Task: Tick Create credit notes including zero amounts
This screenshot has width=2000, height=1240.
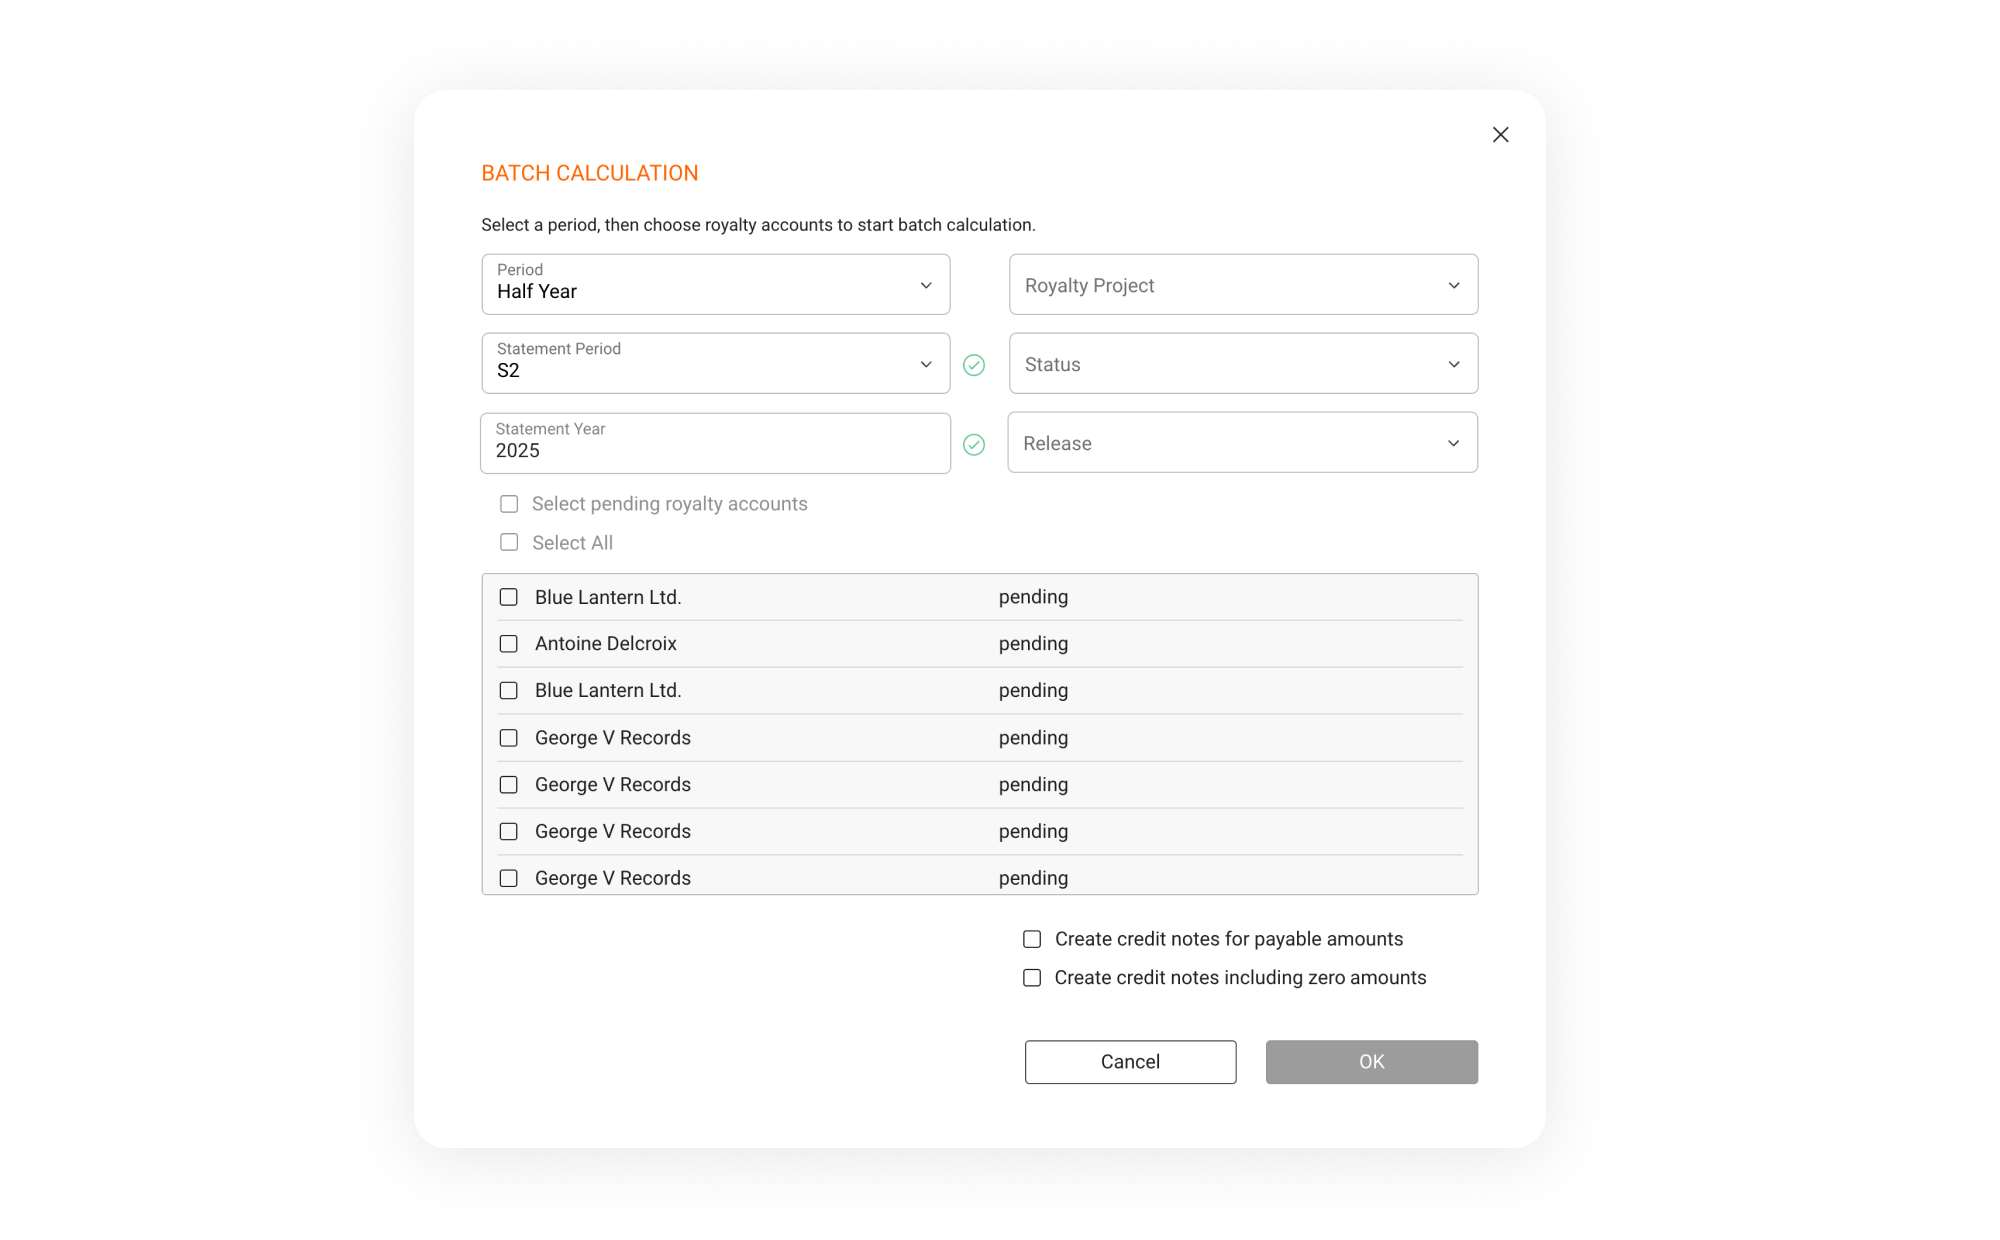Action: click(1032, 978)
